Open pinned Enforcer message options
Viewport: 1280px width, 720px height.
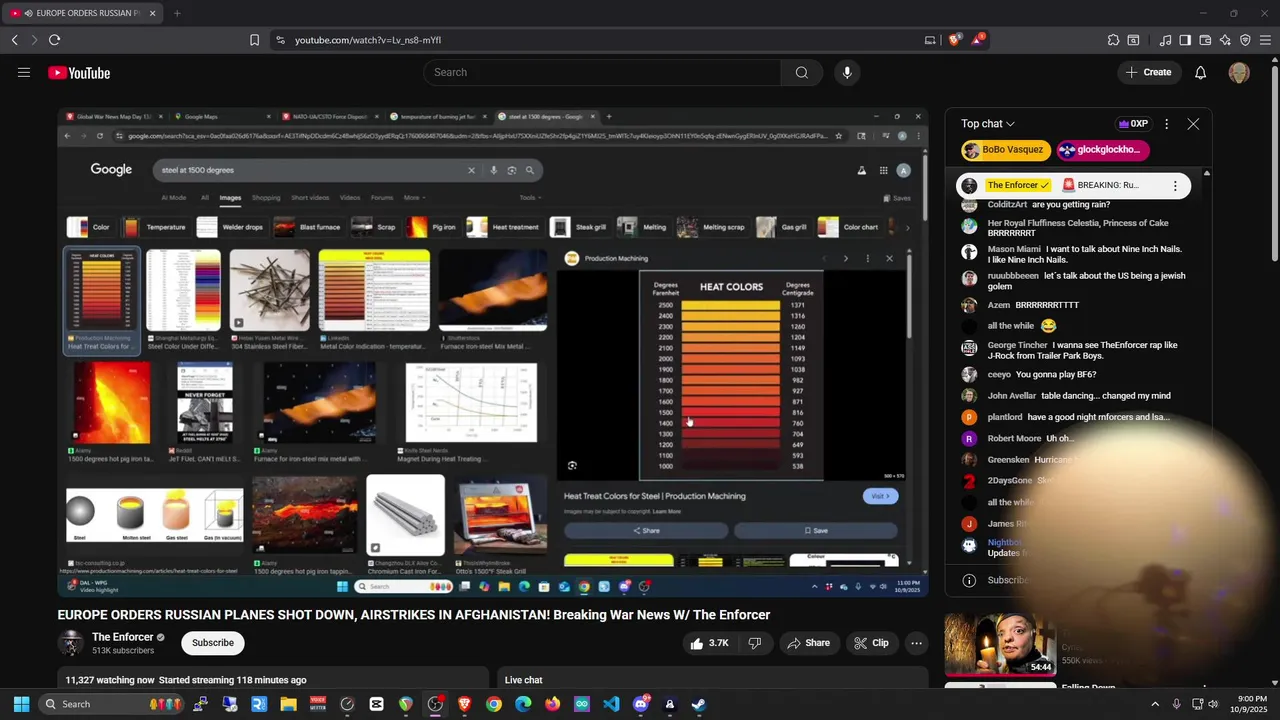(x=1174, y=185)
